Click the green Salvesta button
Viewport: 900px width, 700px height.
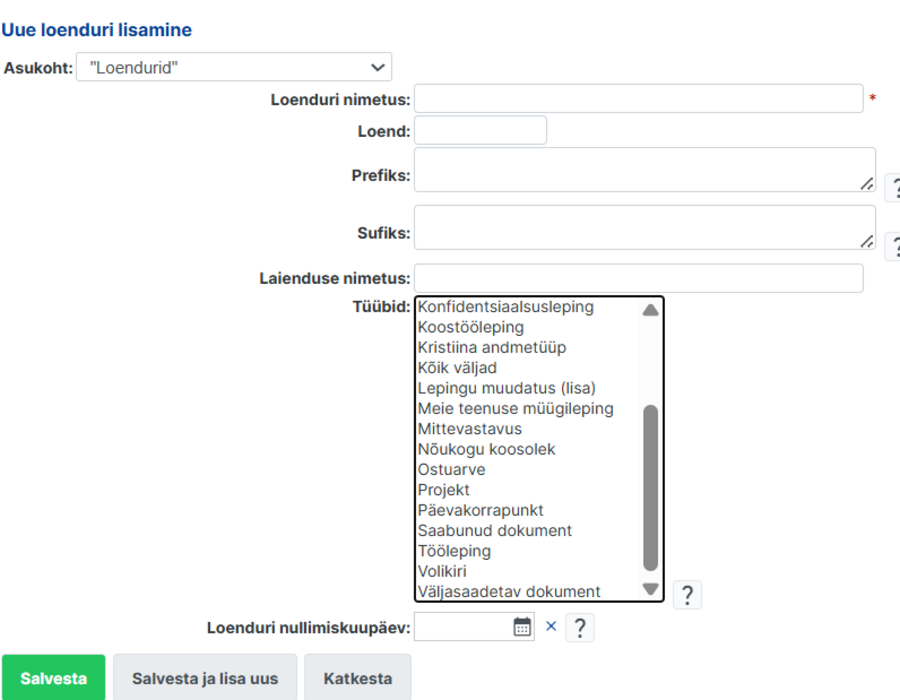pyautogui.click(x=53, y=678)
